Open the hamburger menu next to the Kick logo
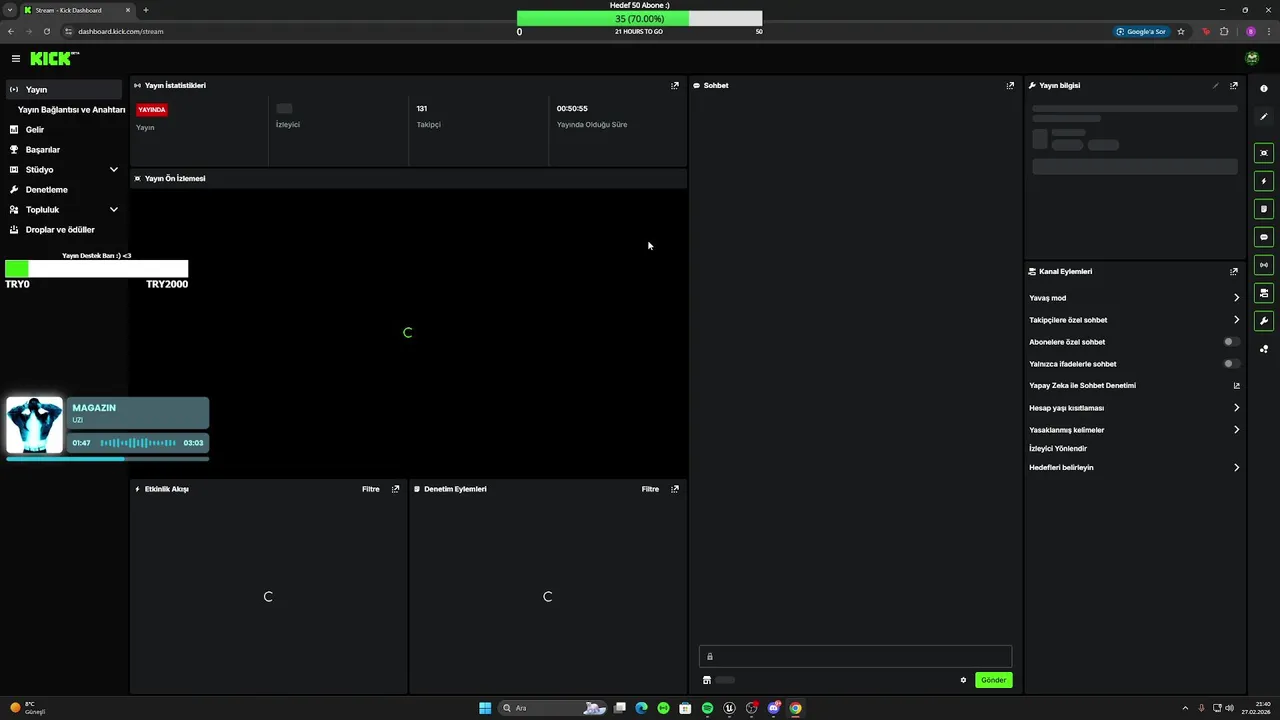 pyautogui.click(x=16, y=59)
